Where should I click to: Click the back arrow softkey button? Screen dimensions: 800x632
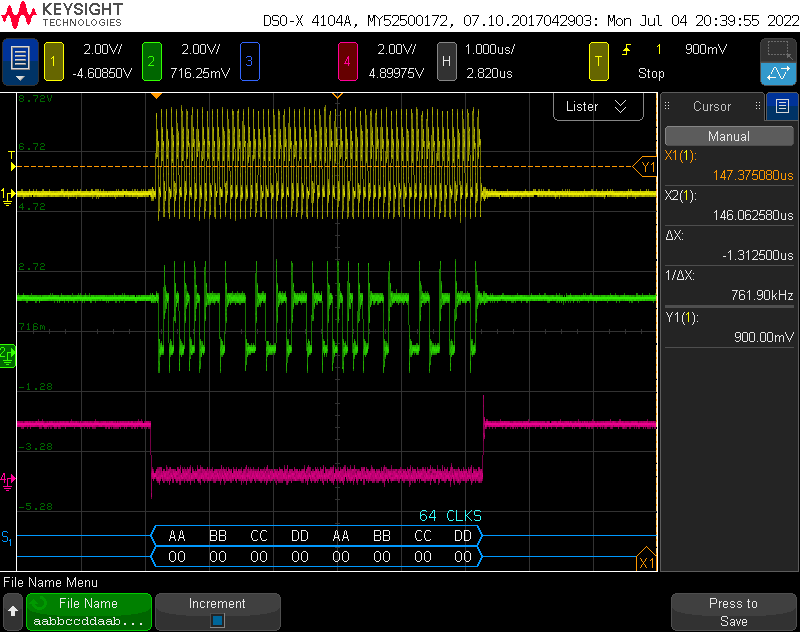(13, 610)
